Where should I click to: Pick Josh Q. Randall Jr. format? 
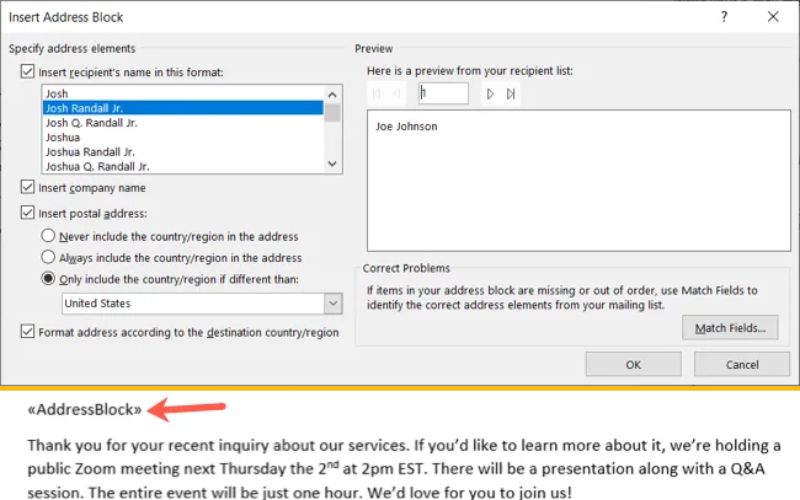pyautogui.click(x=92, y=123)
